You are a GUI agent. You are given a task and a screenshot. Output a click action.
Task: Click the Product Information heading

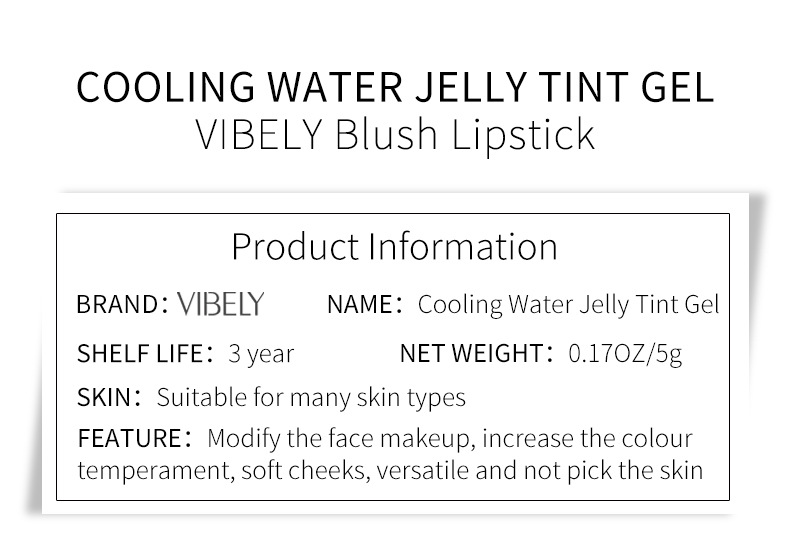point(394,246)
